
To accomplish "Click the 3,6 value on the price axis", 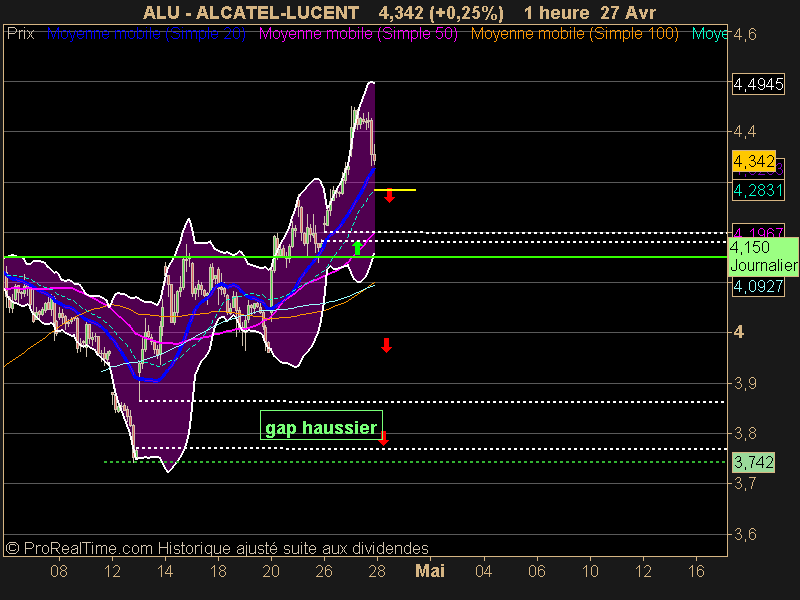I will (x=745, y=534).
